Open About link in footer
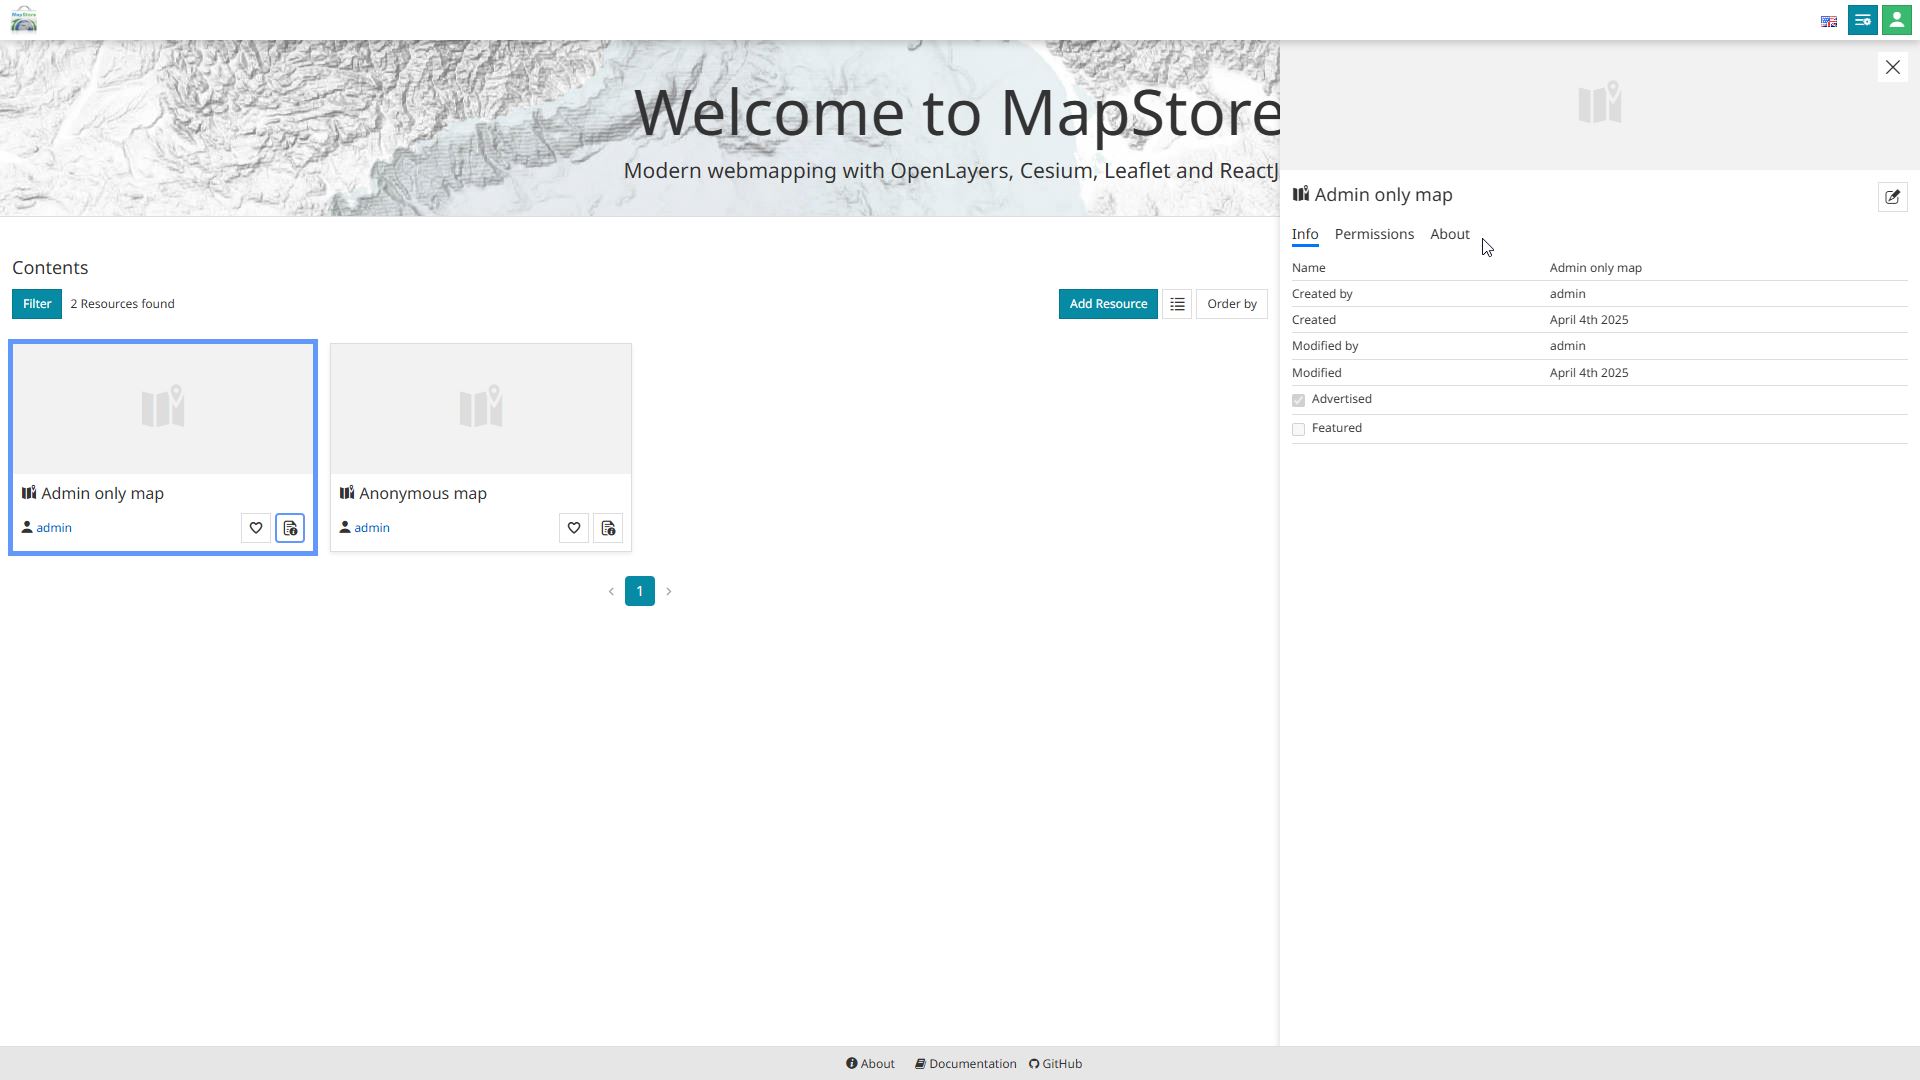The image size is (1920, 1080). pyautogui.click(x=870, y=1064)
